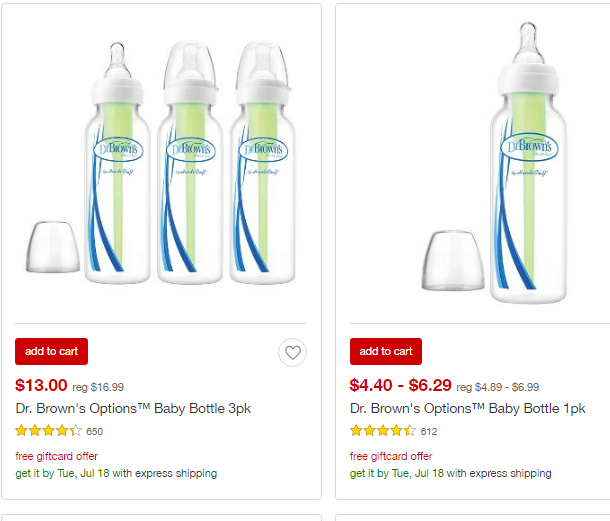Open the 650 reviews count
Screen dimensions: 610x521
95,432
